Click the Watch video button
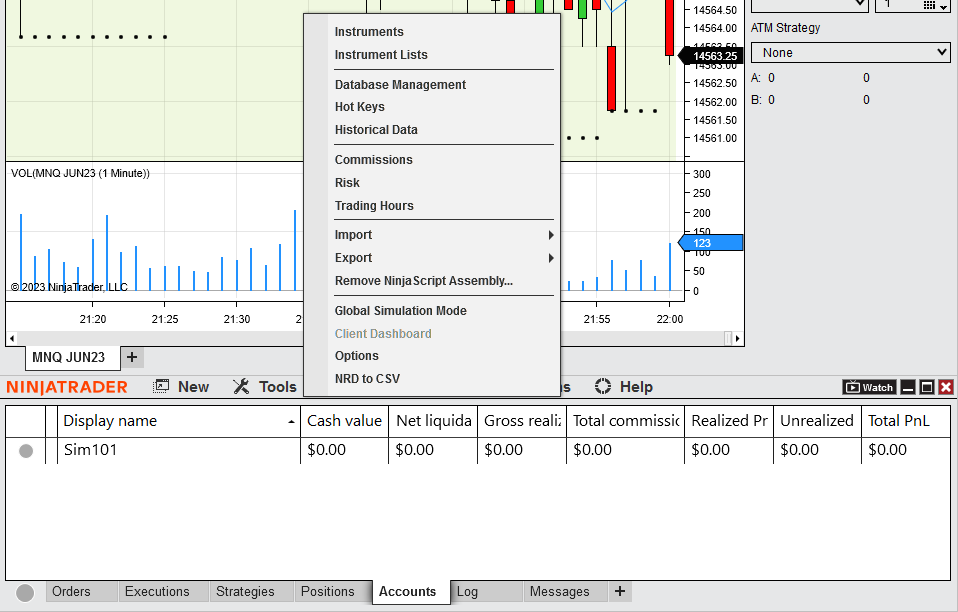 point(870,387)
